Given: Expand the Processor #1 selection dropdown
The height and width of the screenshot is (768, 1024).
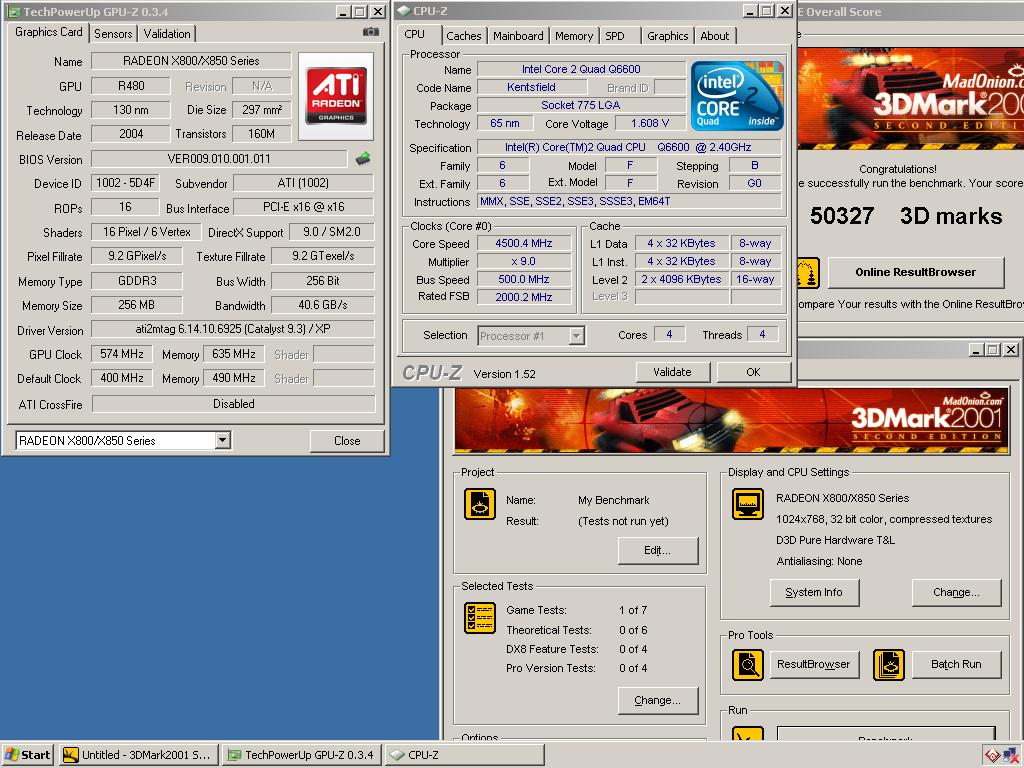Looking at the screenshot, I should [x=576, y=336].
